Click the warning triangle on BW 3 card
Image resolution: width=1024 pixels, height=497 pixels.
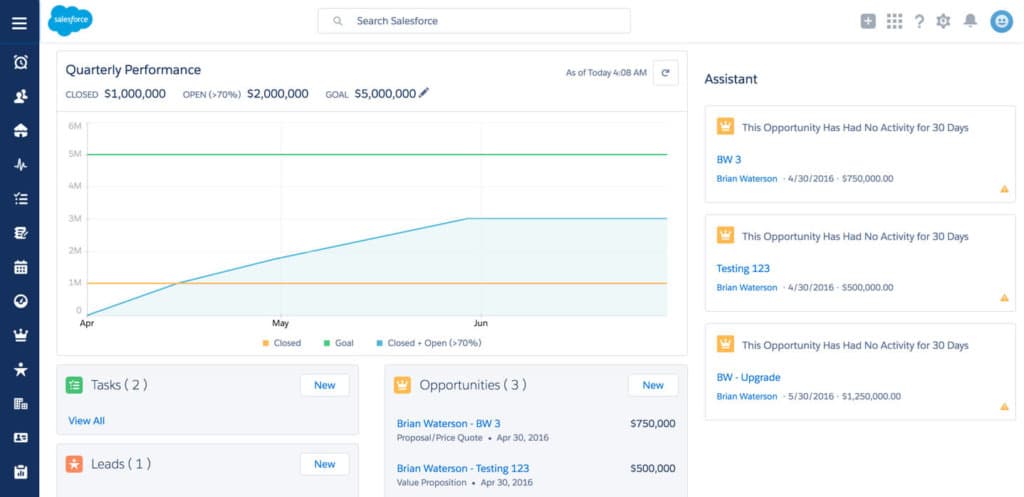tap(1004, 189)
